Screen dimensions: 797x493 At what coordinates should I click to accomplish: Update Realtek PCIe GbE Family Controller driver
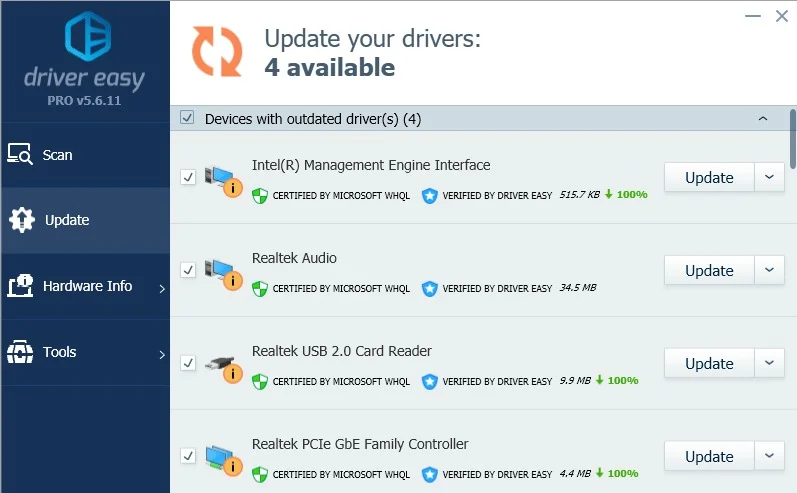point(709,456)
